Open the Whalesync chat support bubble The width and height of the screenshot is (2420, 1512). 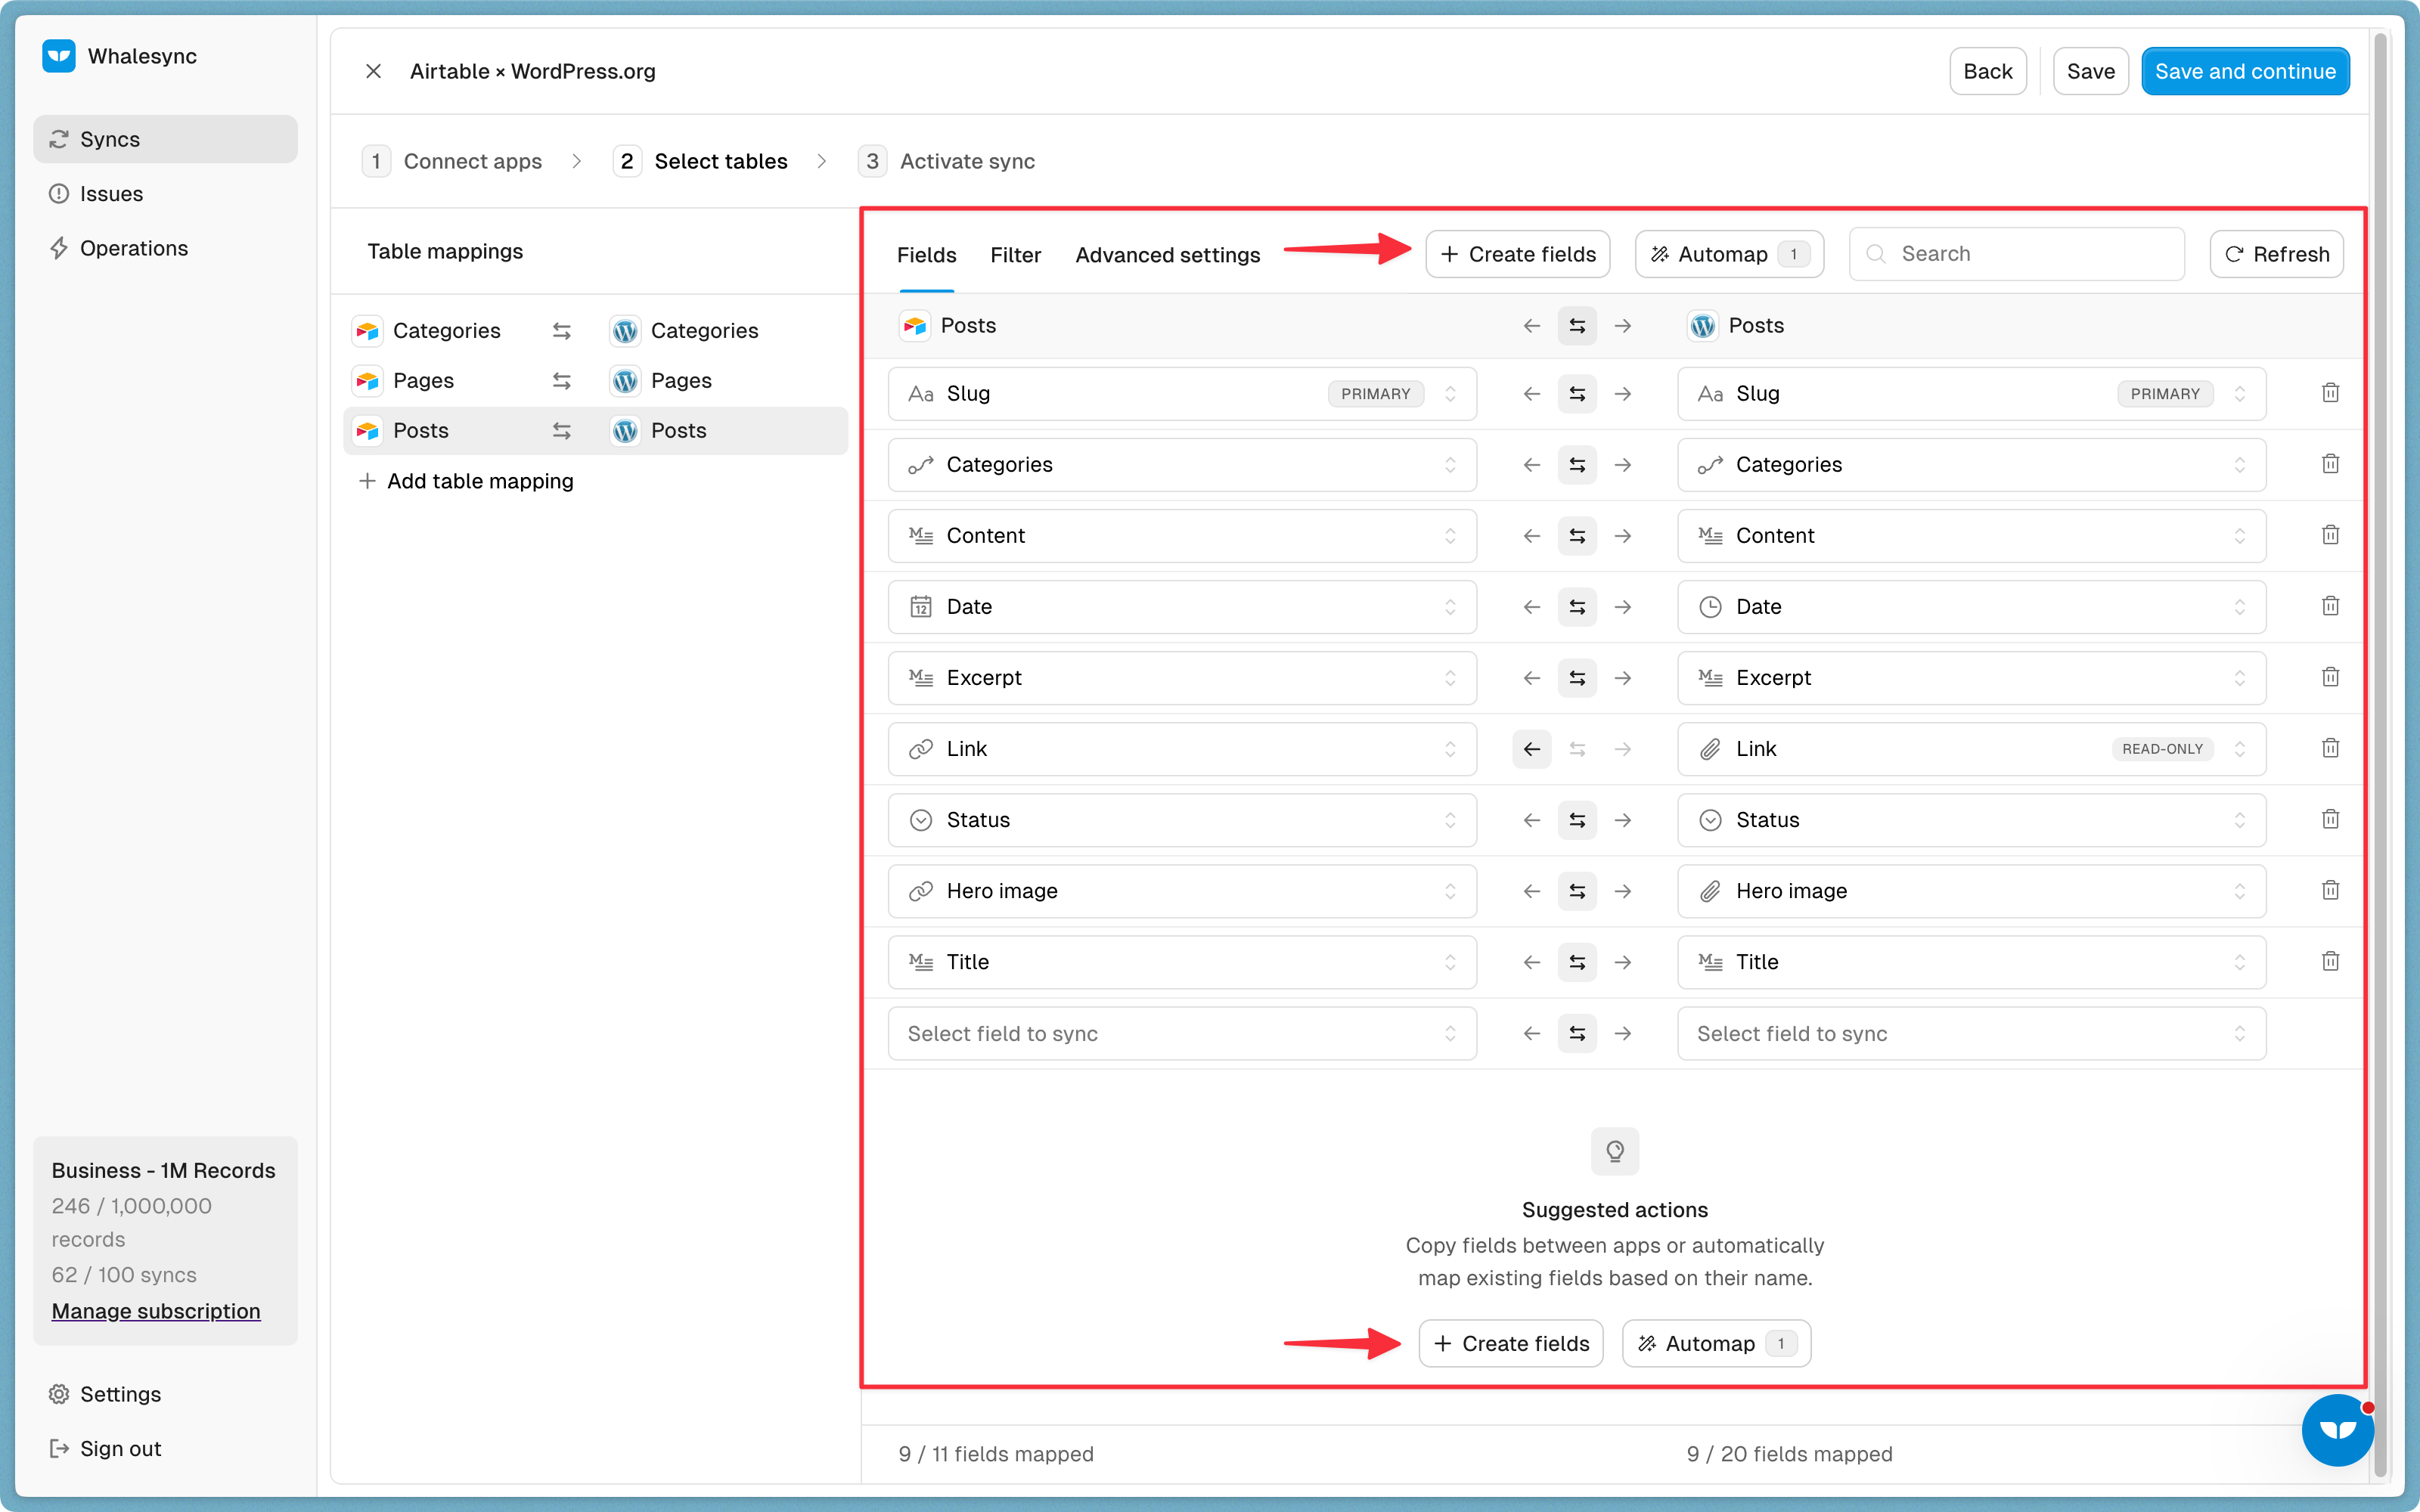tap(2337, 1429)
